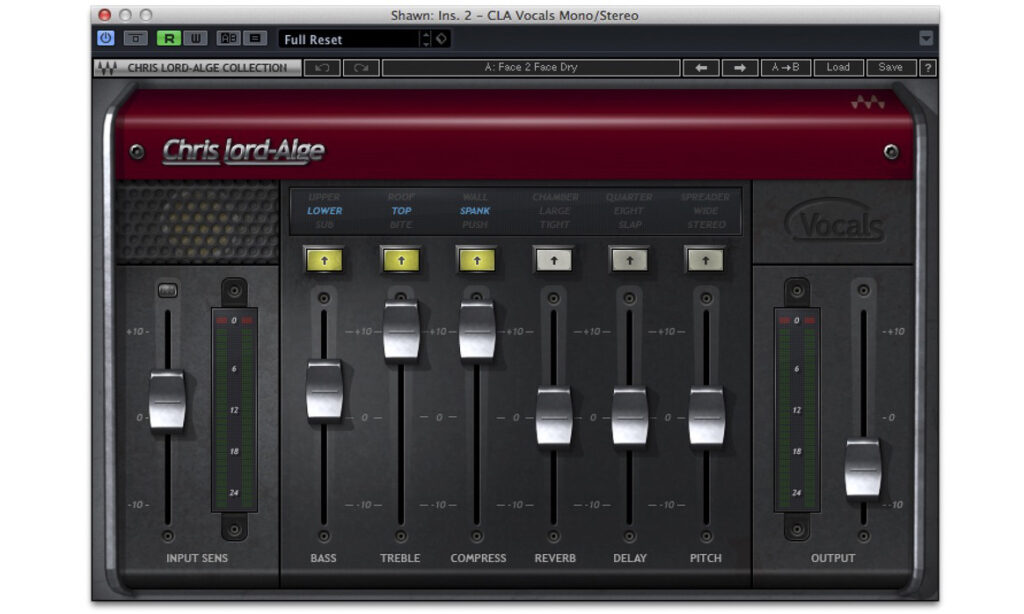
Task: Enable Write automation (W button)
Action: (x=195, y=38)
